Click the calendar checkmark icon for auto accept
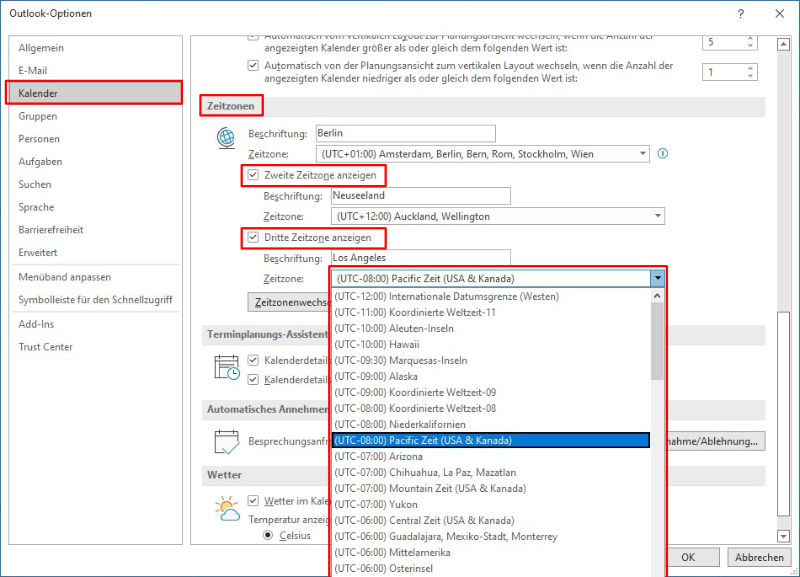 (227, 442)
